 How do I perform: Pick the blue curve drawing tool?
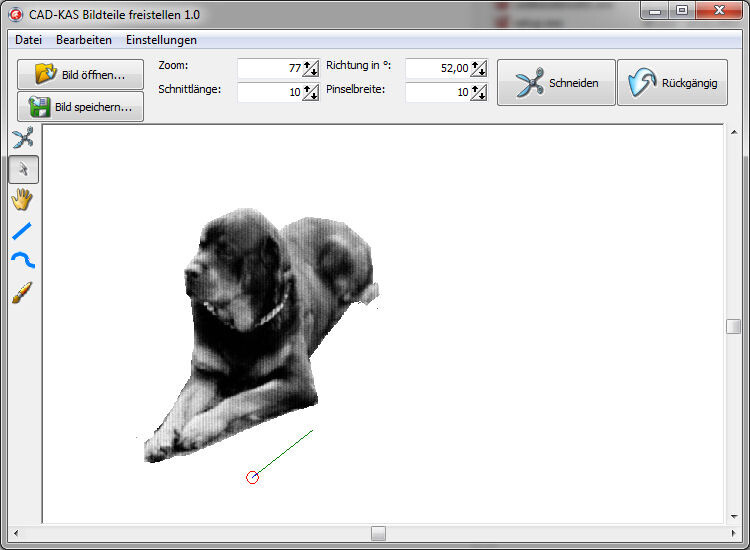pyautogui.click(x=23, y=260)
